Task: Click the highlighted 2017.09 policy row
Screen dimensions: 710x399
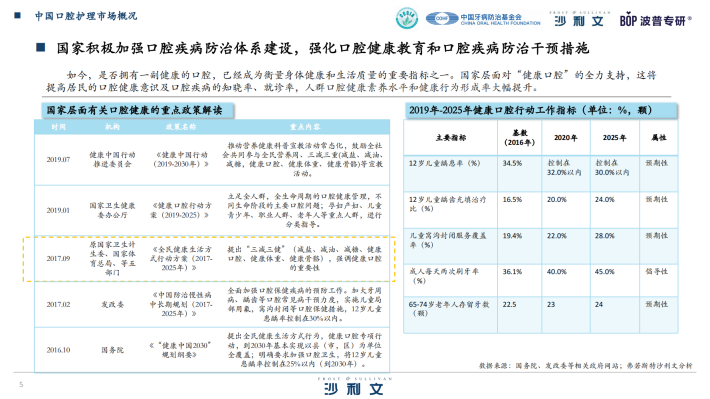Action: click(x=209, y=259)
